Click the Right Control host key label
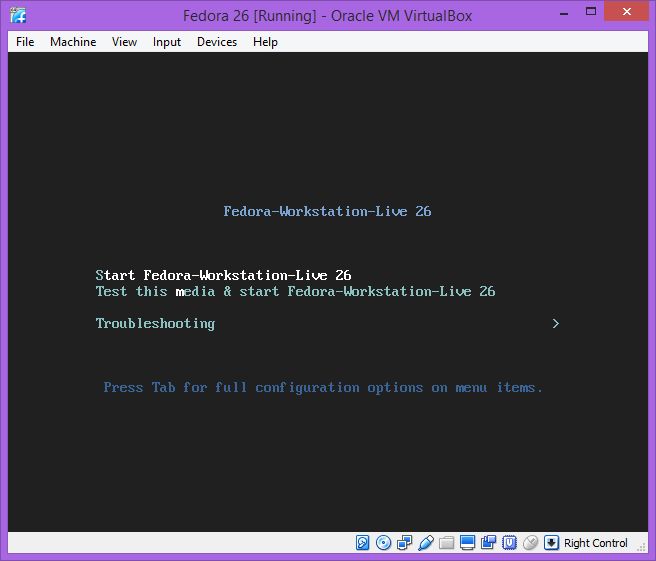This screenshot has height=561, width=656. 596,543
